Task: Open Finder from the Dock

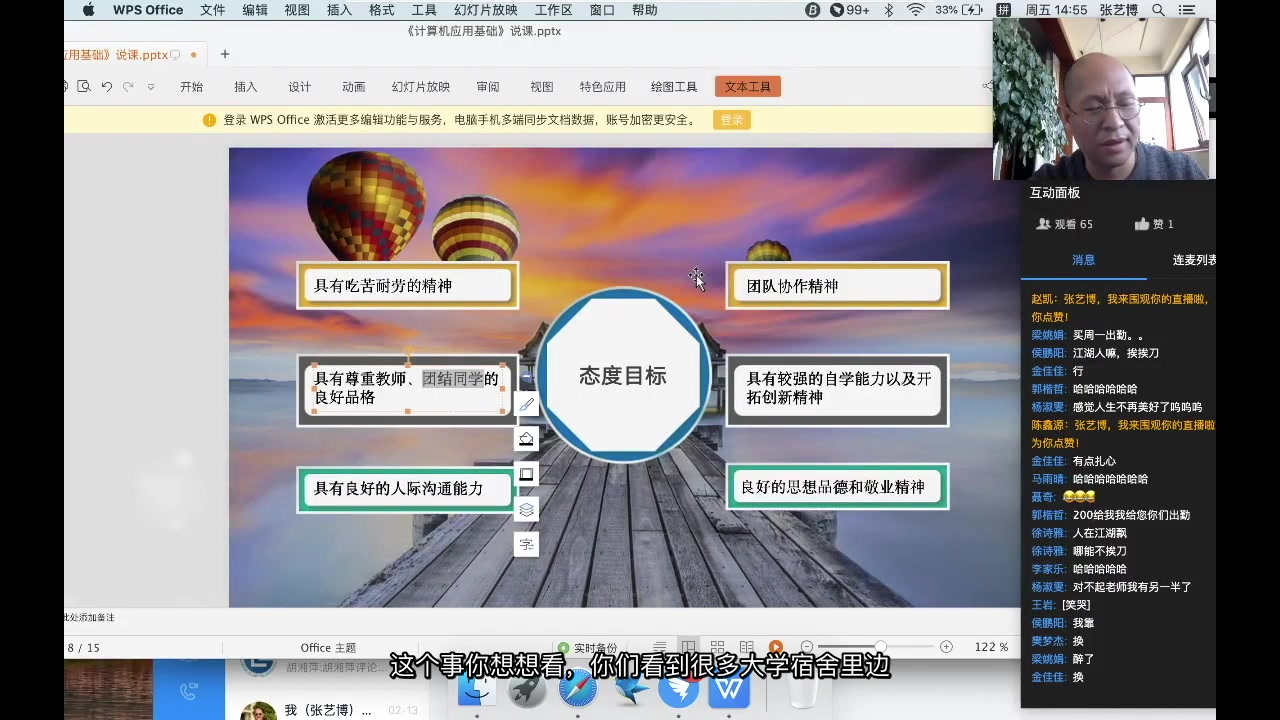Action: 477,688
